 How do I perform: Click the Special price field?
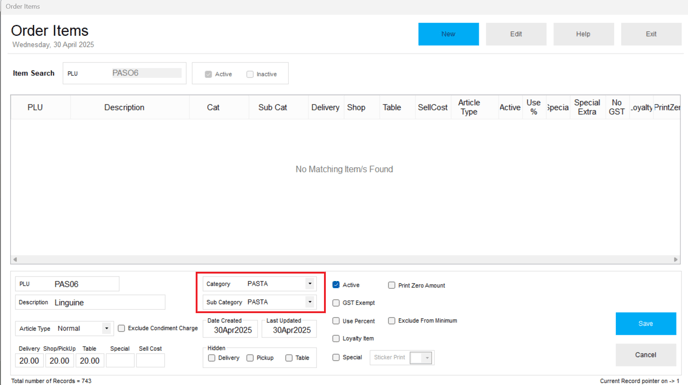tap(120, 361)
